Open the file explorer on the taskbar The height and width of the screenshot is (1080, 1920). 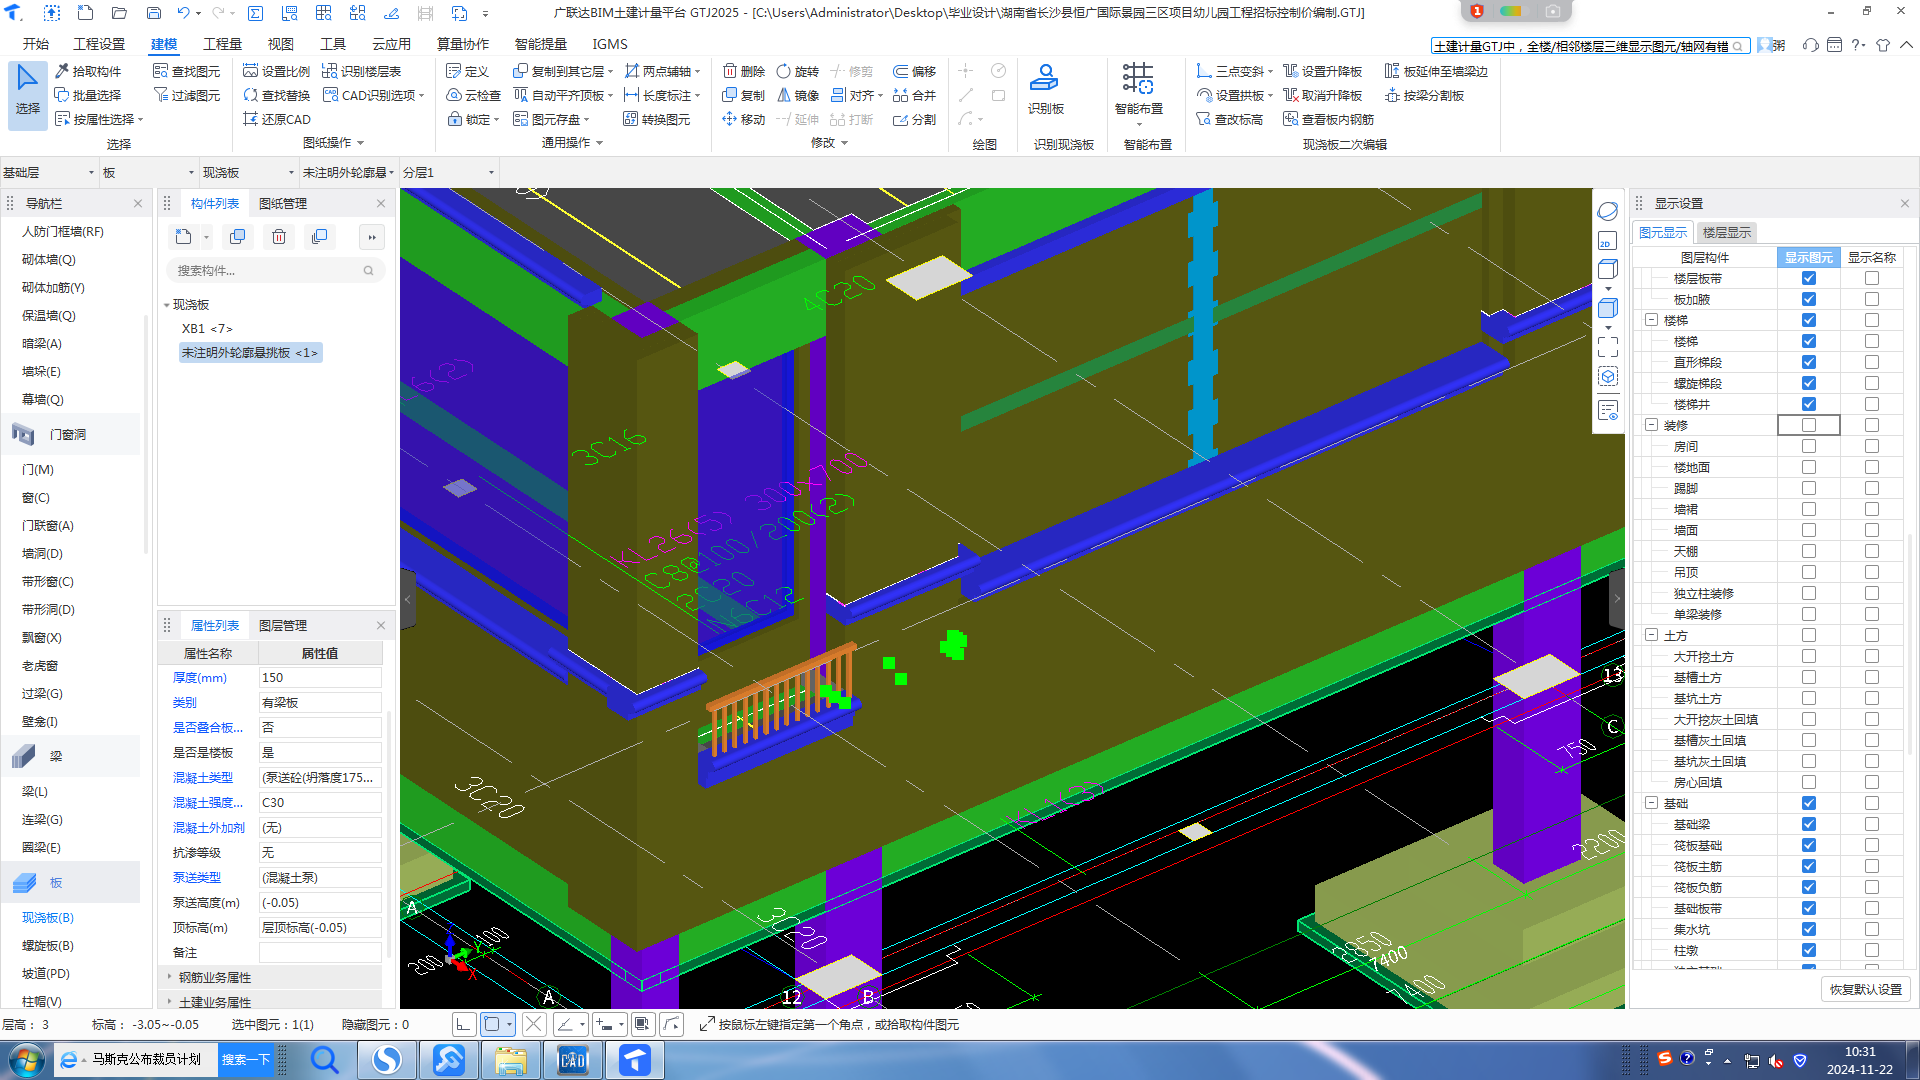point(510,1060)
